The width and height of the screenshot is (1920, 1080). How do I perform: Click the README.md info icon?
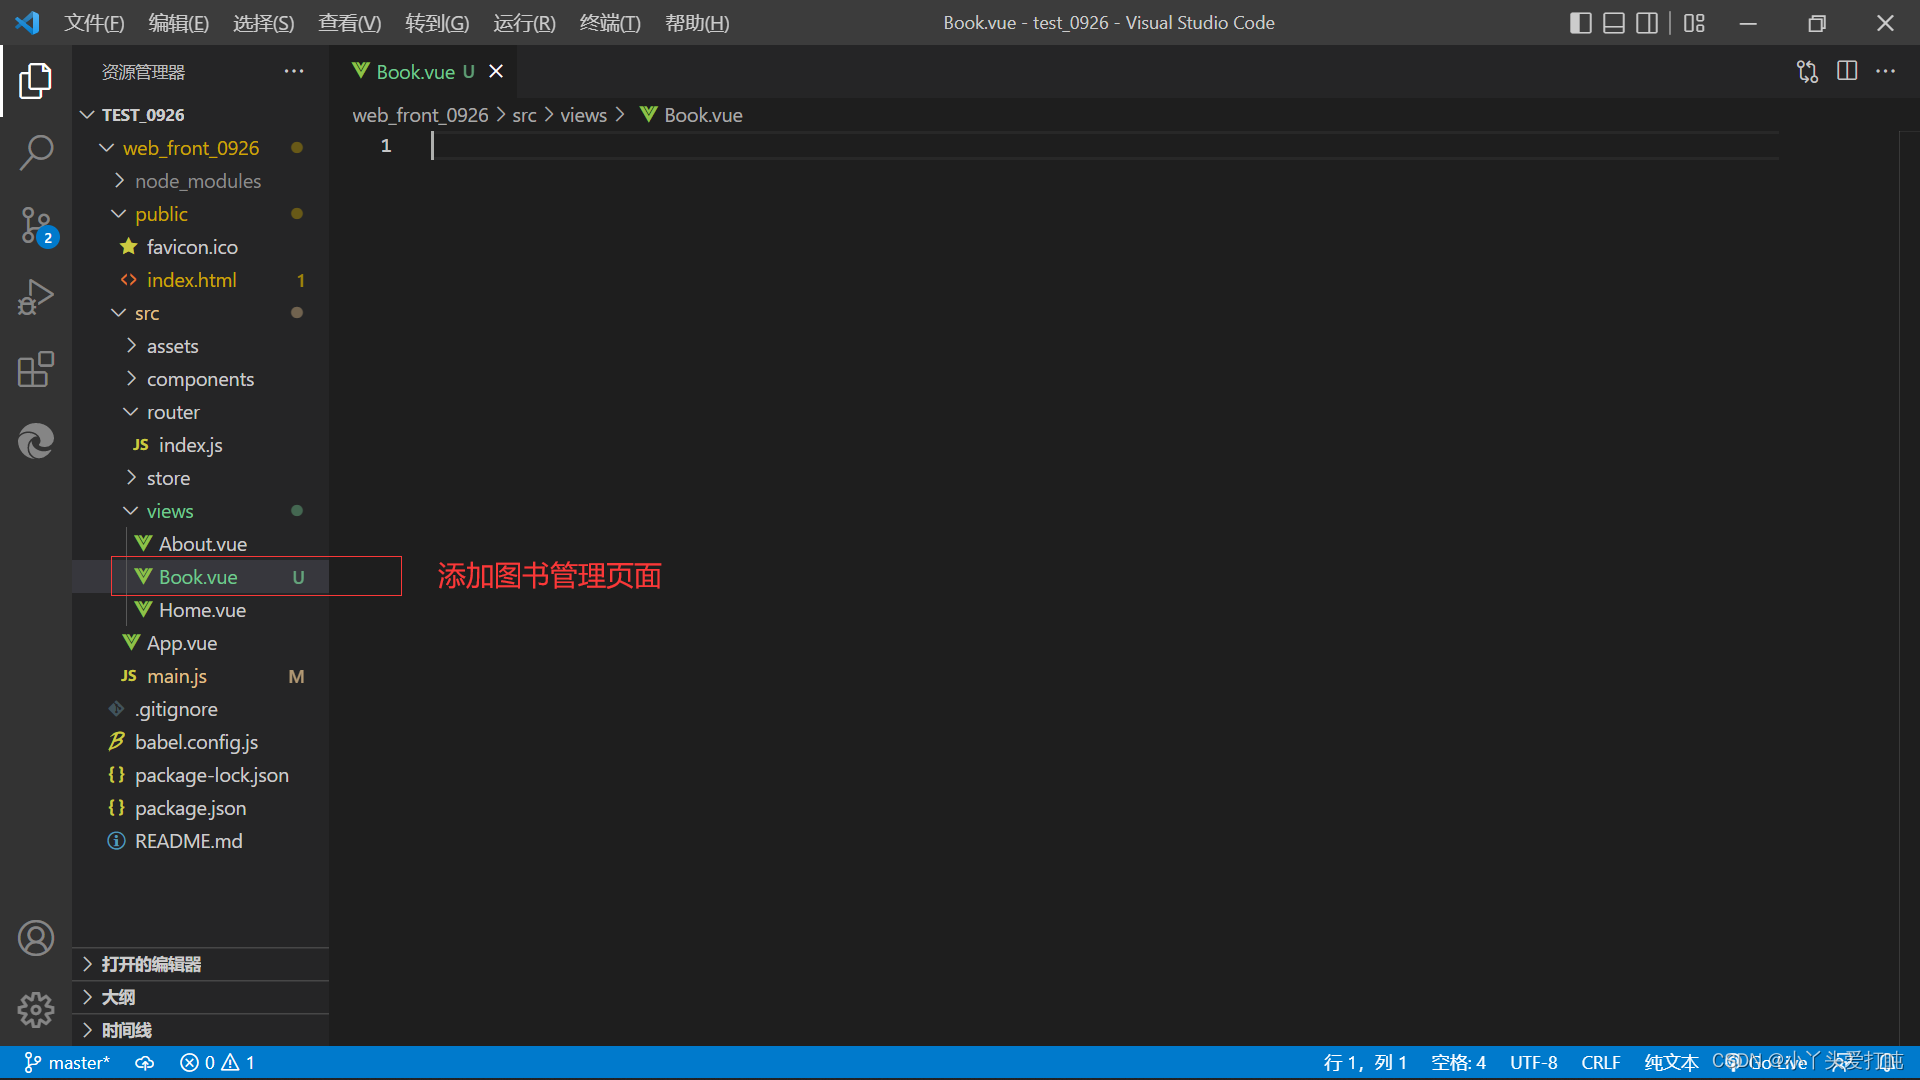tap(117, 841)
